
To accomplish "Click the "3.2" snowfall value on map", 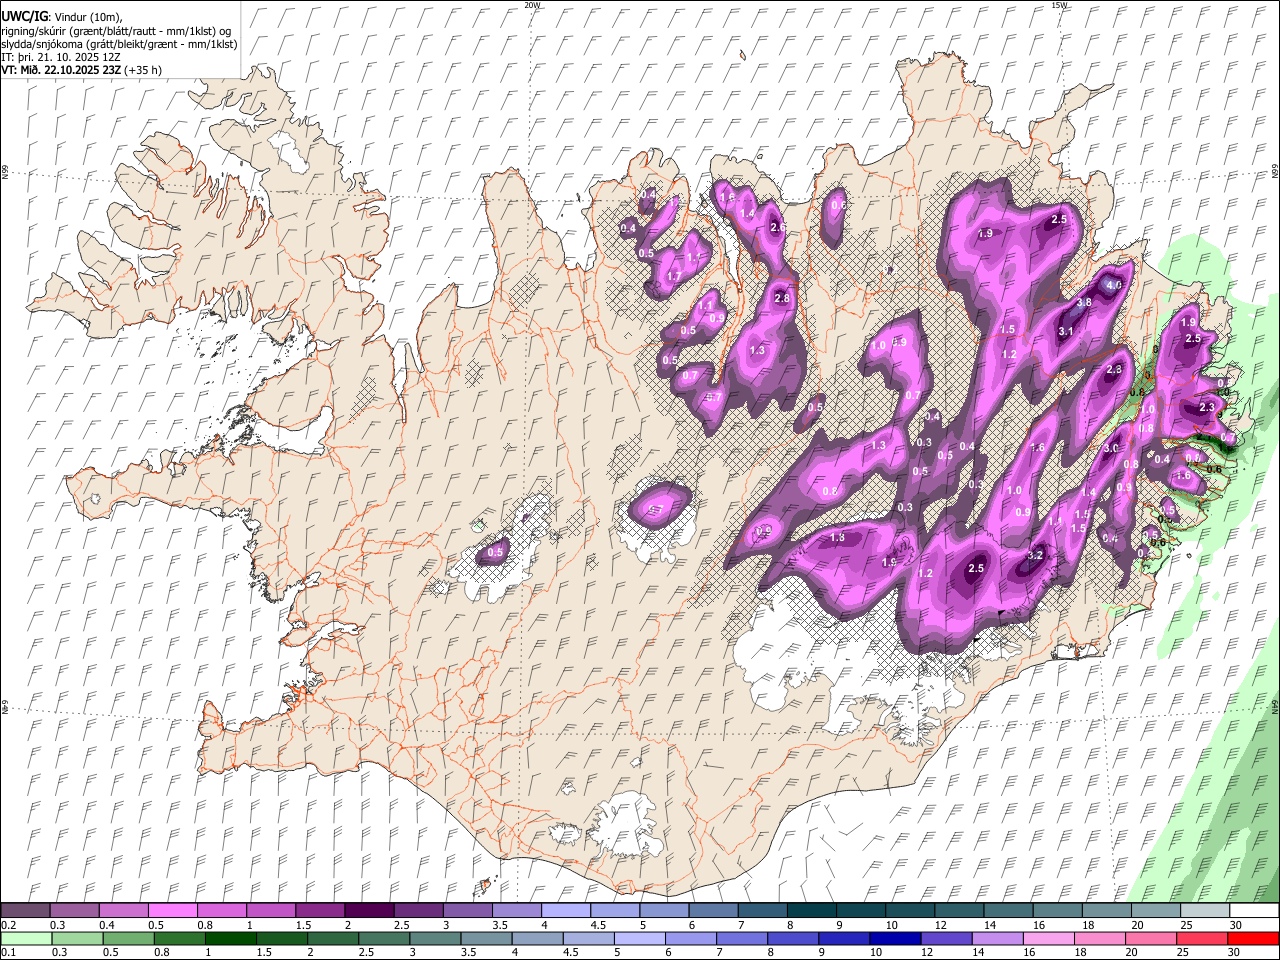I will pyautogui.click(x=1036, y=555).
